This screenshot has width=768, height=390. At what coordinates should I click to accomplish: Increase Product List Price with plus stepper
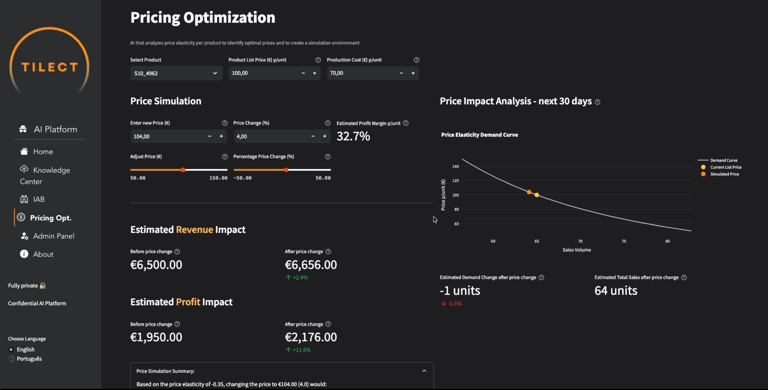point(314,73)
